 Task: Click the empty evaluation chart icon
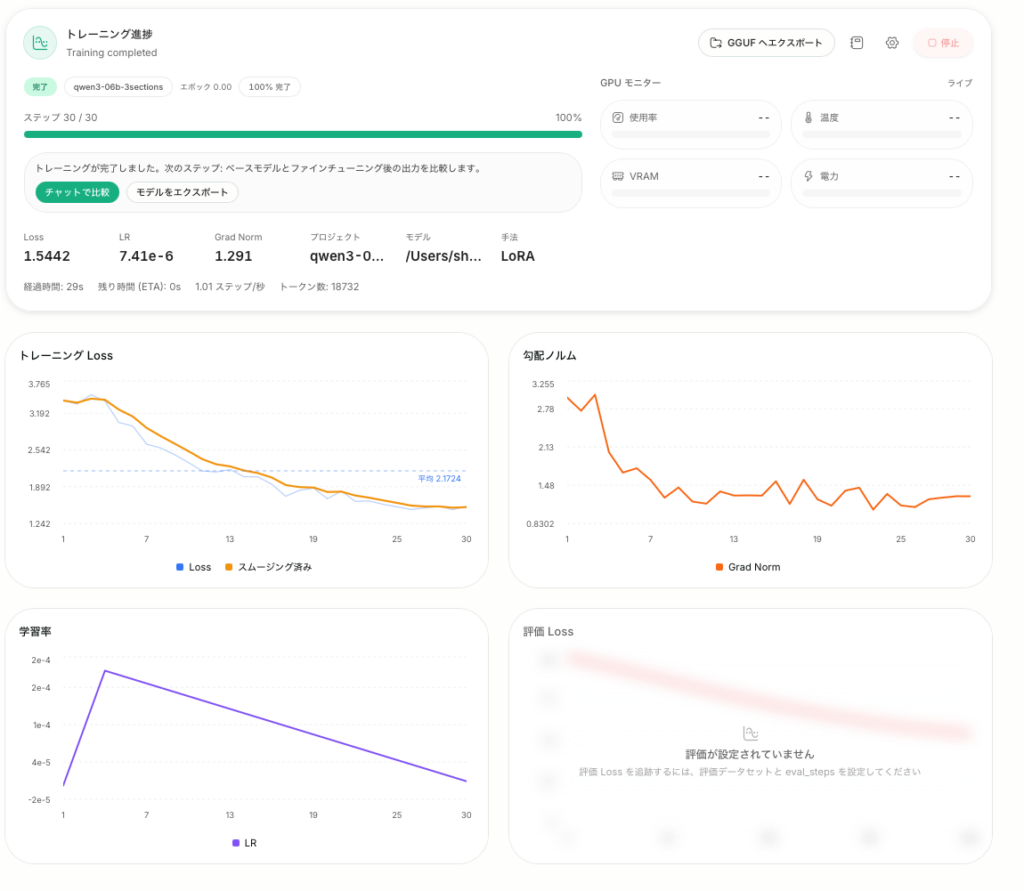tap(750, 733)
